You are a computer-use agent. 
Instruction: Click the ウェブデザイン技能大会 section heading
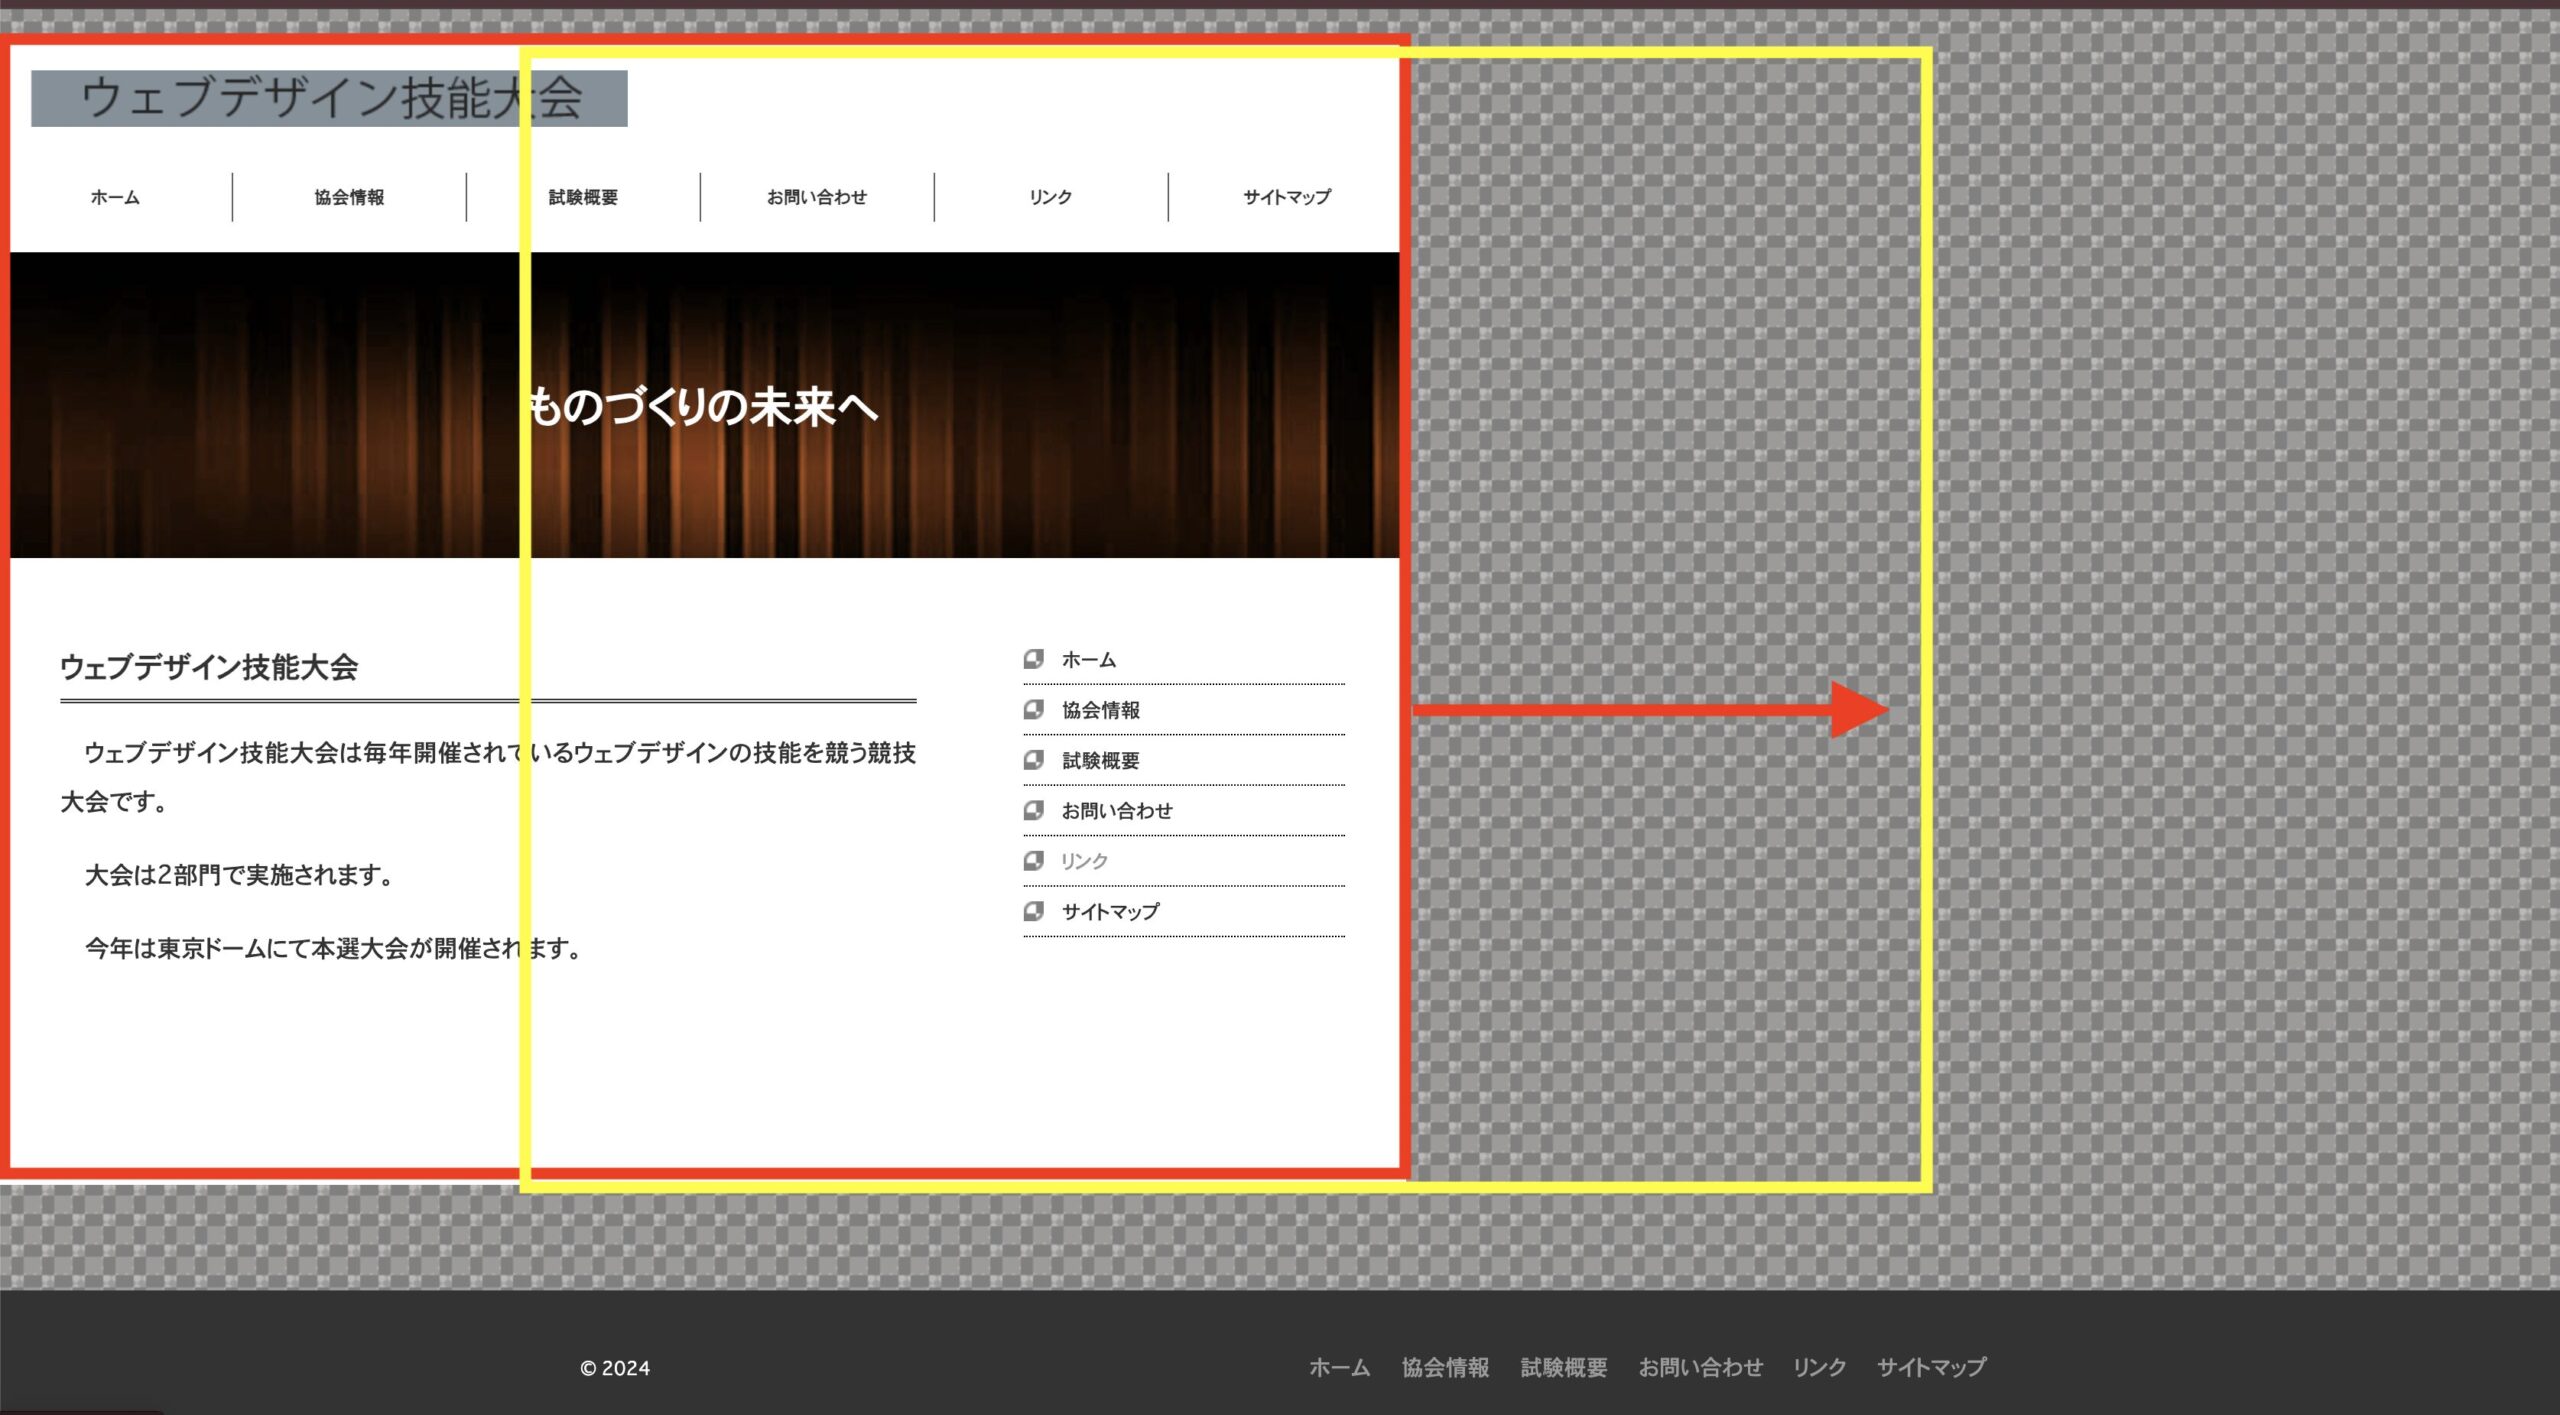tap(209, 667)
